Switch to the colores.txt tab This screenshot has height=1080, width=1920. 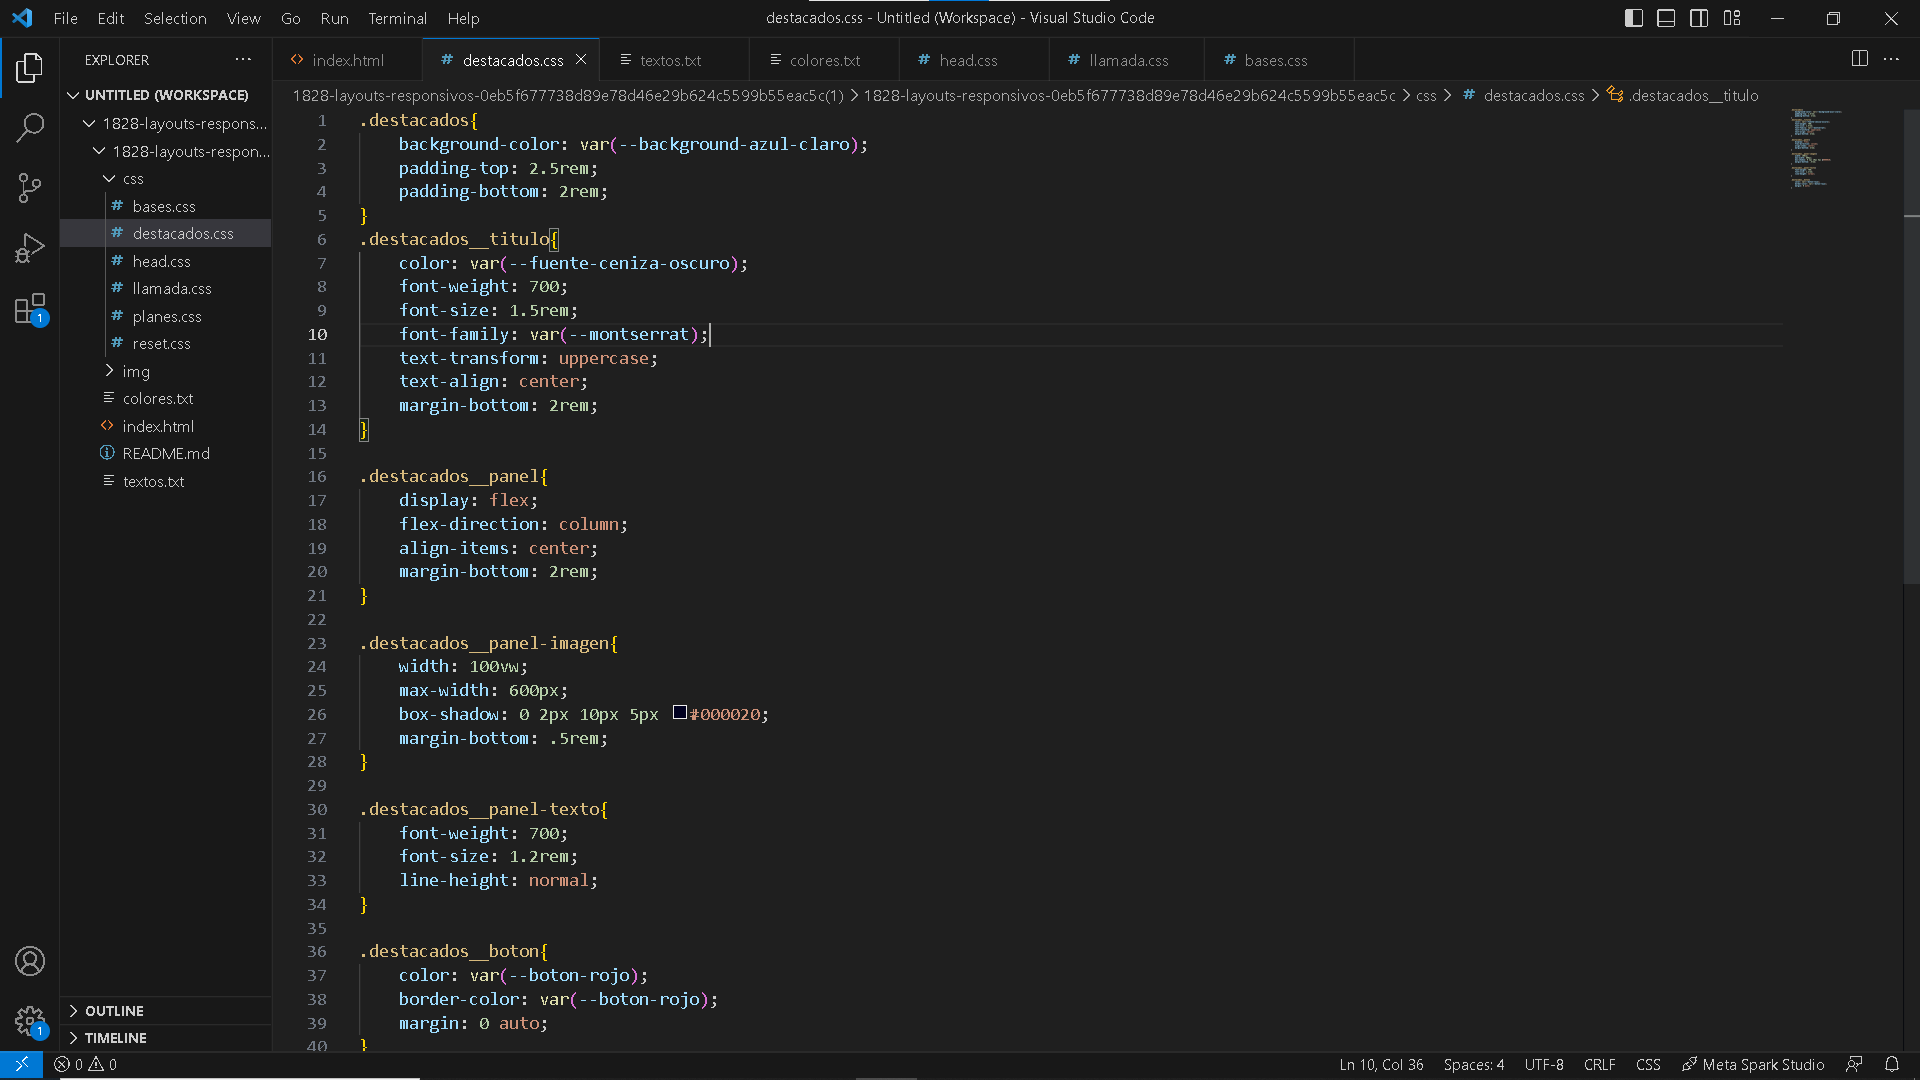(x=824, y=60)
